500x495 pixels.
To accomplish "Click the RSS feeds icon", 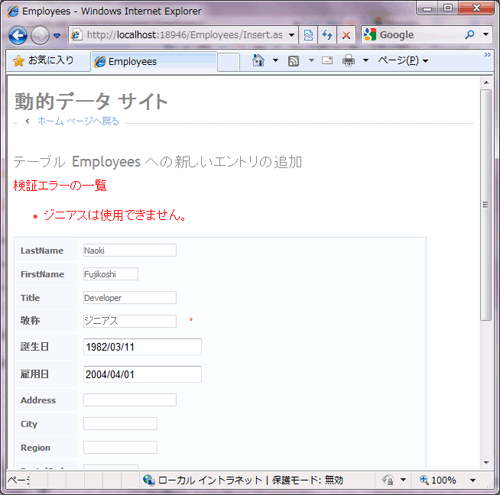I will [293, 61].
